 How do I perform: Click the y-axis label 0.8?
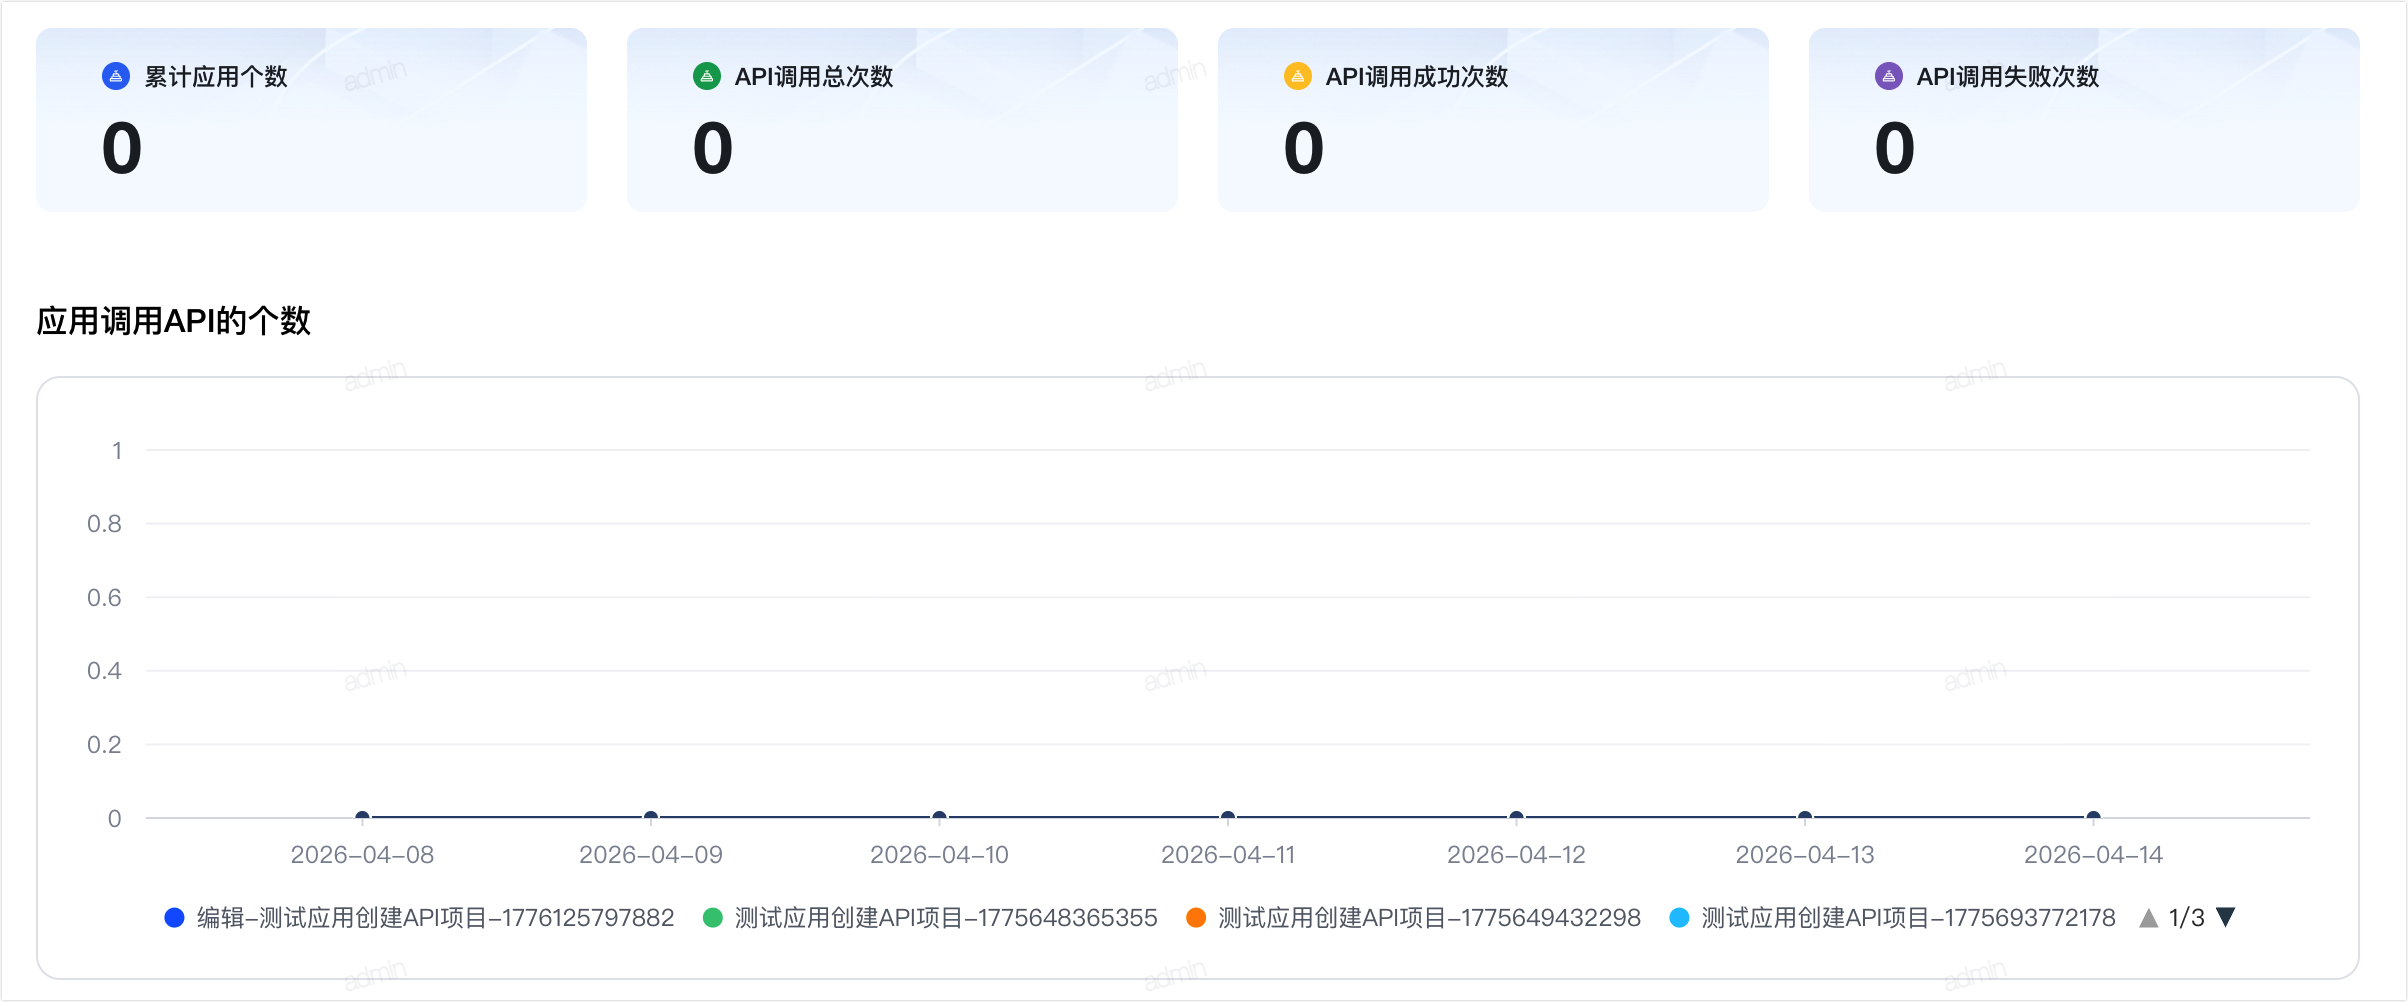point(104,524)
